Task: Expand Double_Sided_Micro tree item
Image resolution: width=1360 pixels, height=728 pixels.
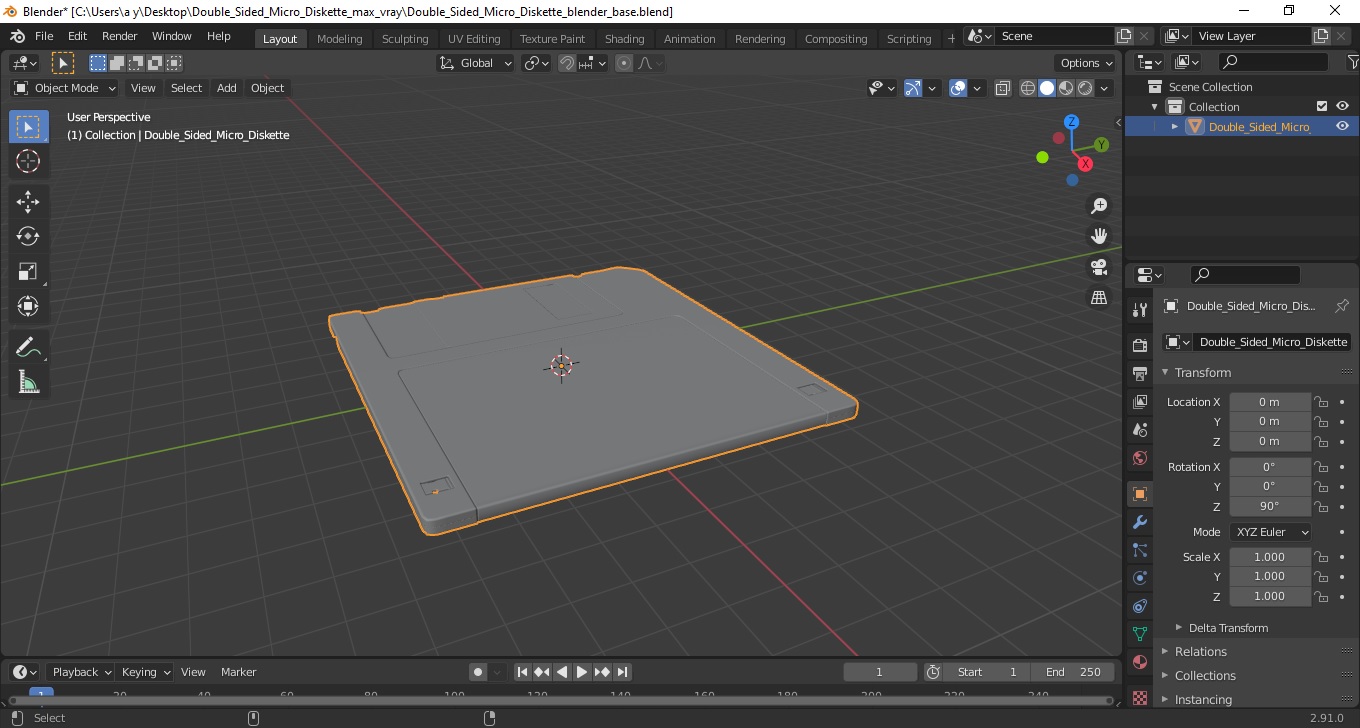Action: [1175, 126]
